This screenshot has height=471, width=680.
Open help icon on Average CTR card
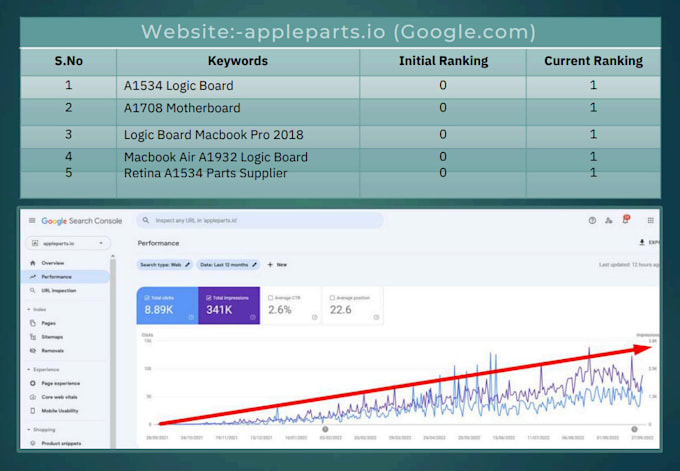tap(315, 317)
